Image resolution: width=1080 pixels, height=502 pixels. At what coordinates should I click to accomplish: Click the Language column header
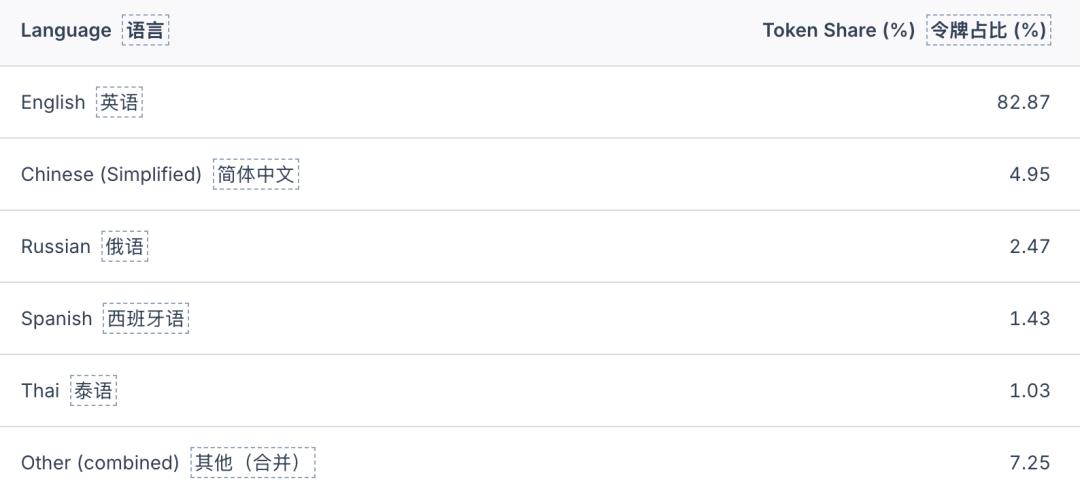[x=66, y=30]
